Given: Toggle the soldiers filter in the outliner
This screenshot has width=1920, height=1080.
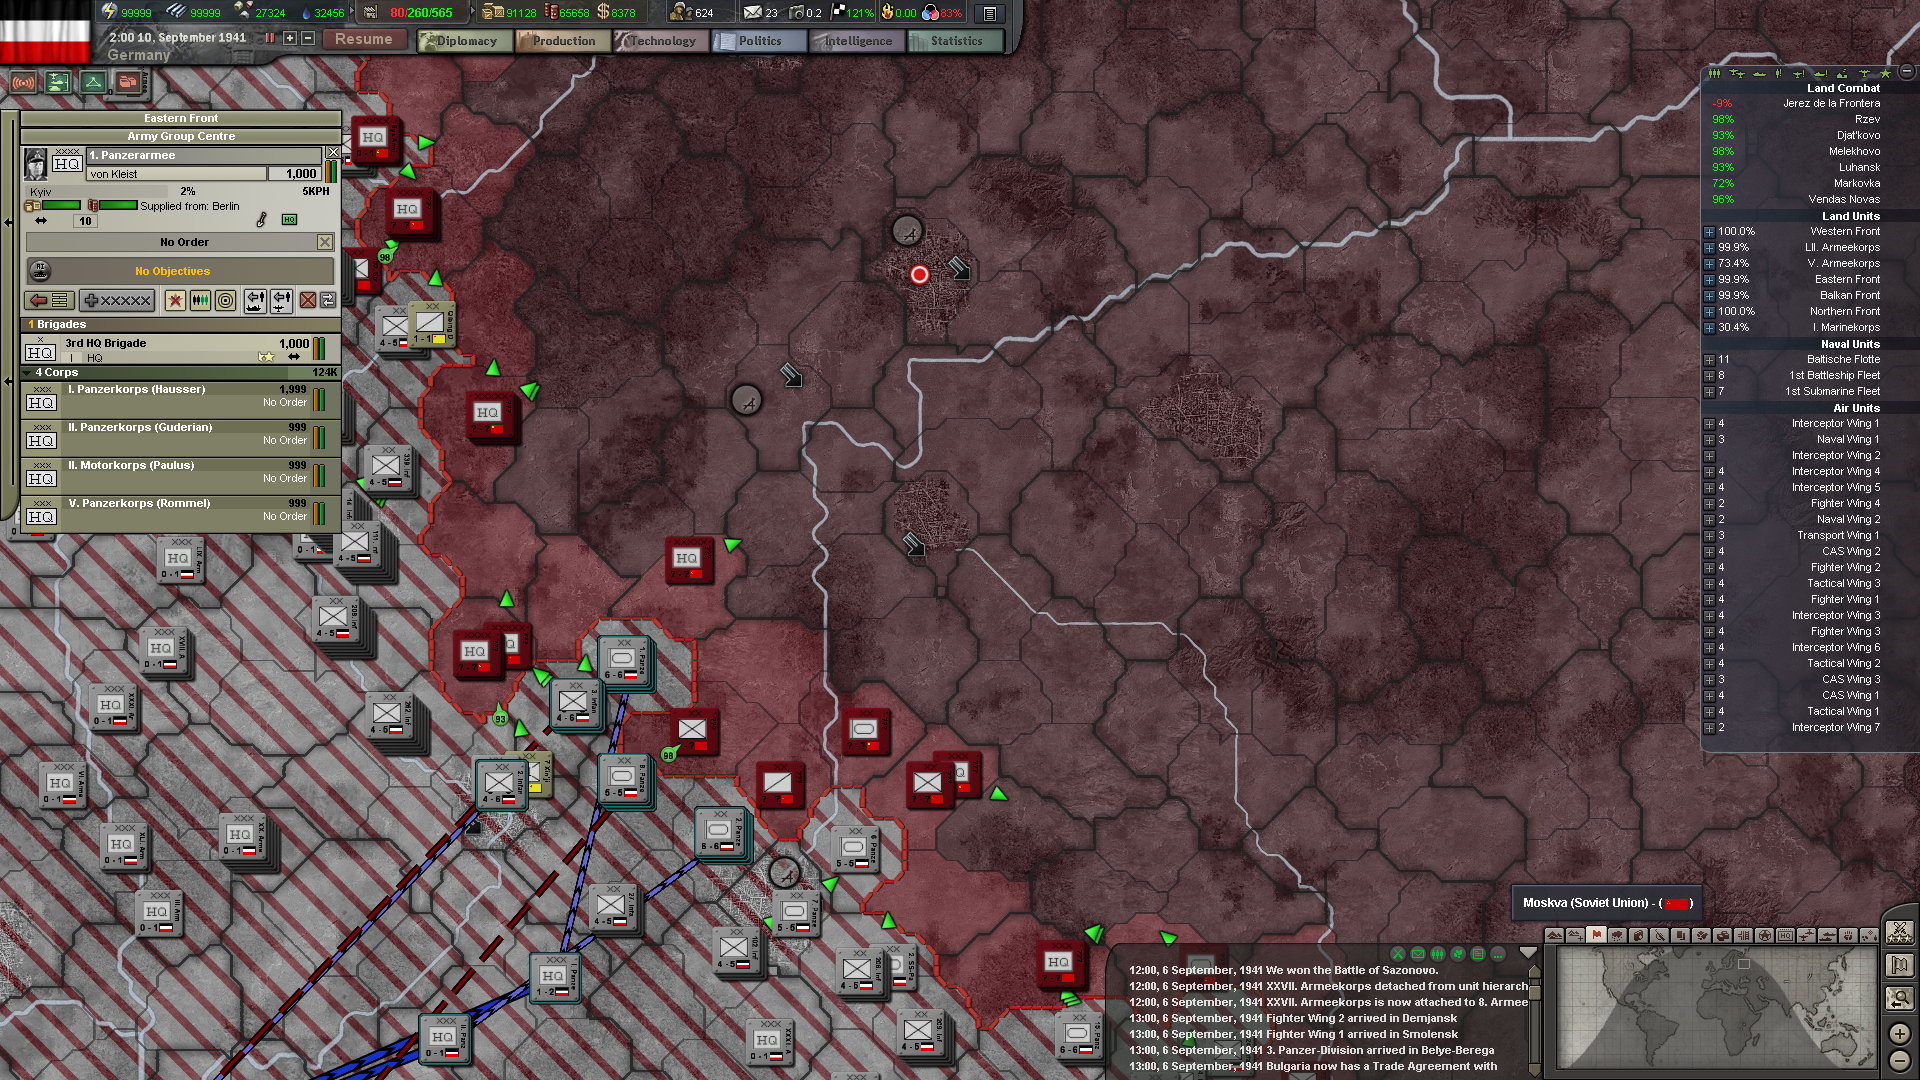Looking at the screenshot, I should point(1715,73).
